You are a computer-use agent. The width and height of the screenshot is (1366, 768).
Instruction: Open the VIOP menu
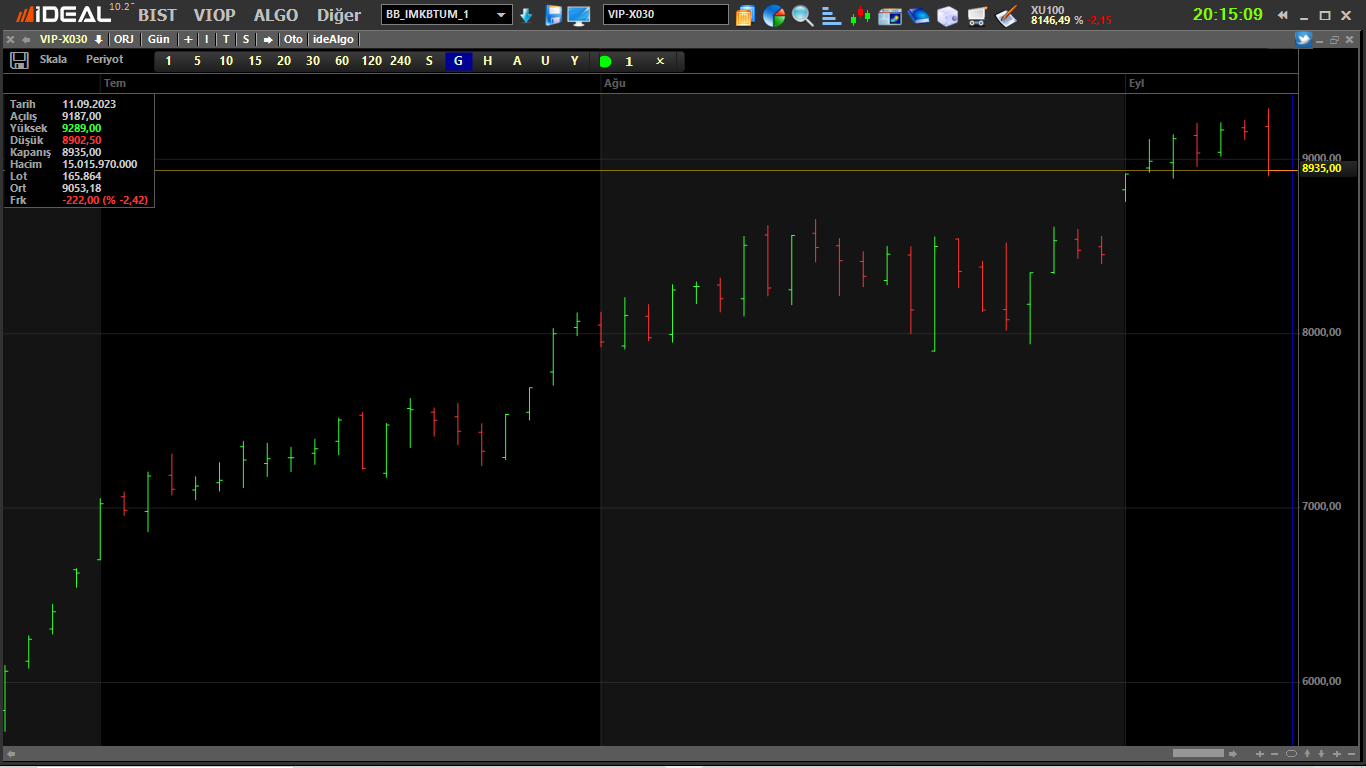pos(214,15)
